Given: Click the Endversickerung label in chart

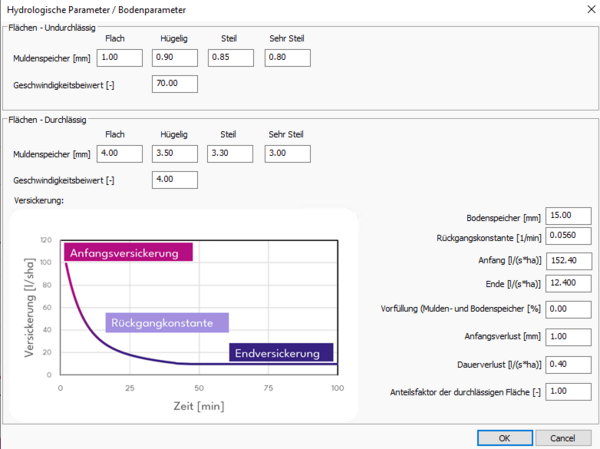Looking at the screenshot, I should (281, 353).
